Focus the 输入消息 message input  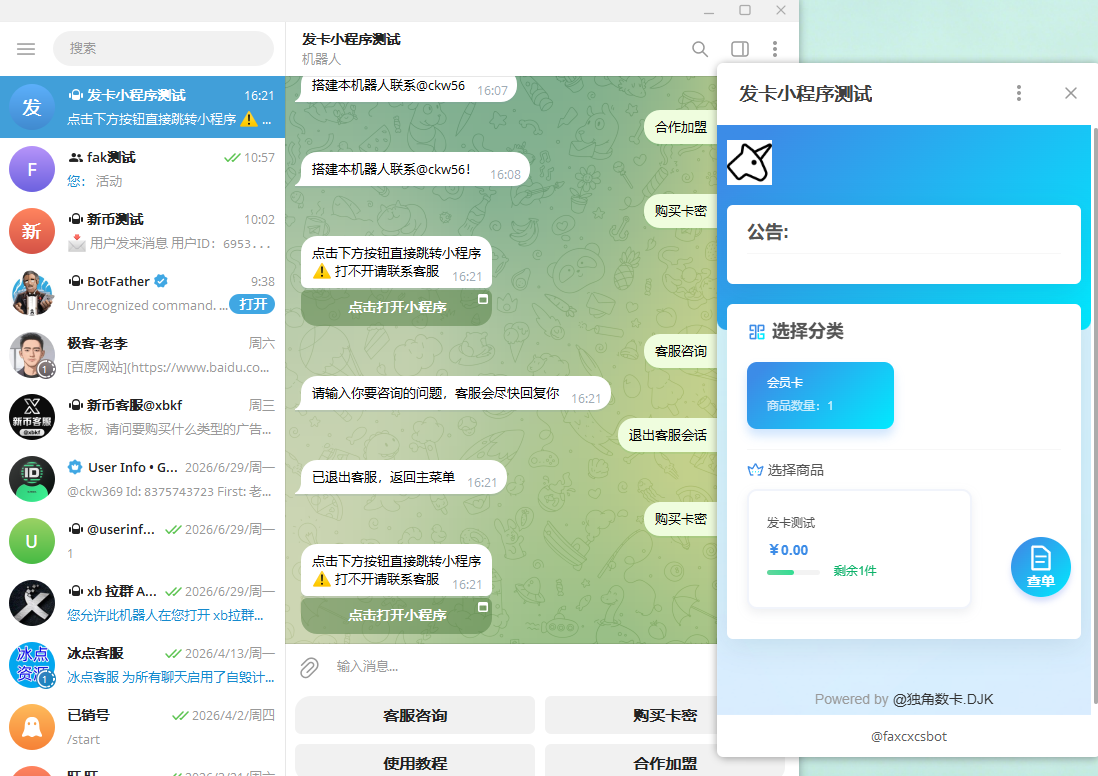518,667
